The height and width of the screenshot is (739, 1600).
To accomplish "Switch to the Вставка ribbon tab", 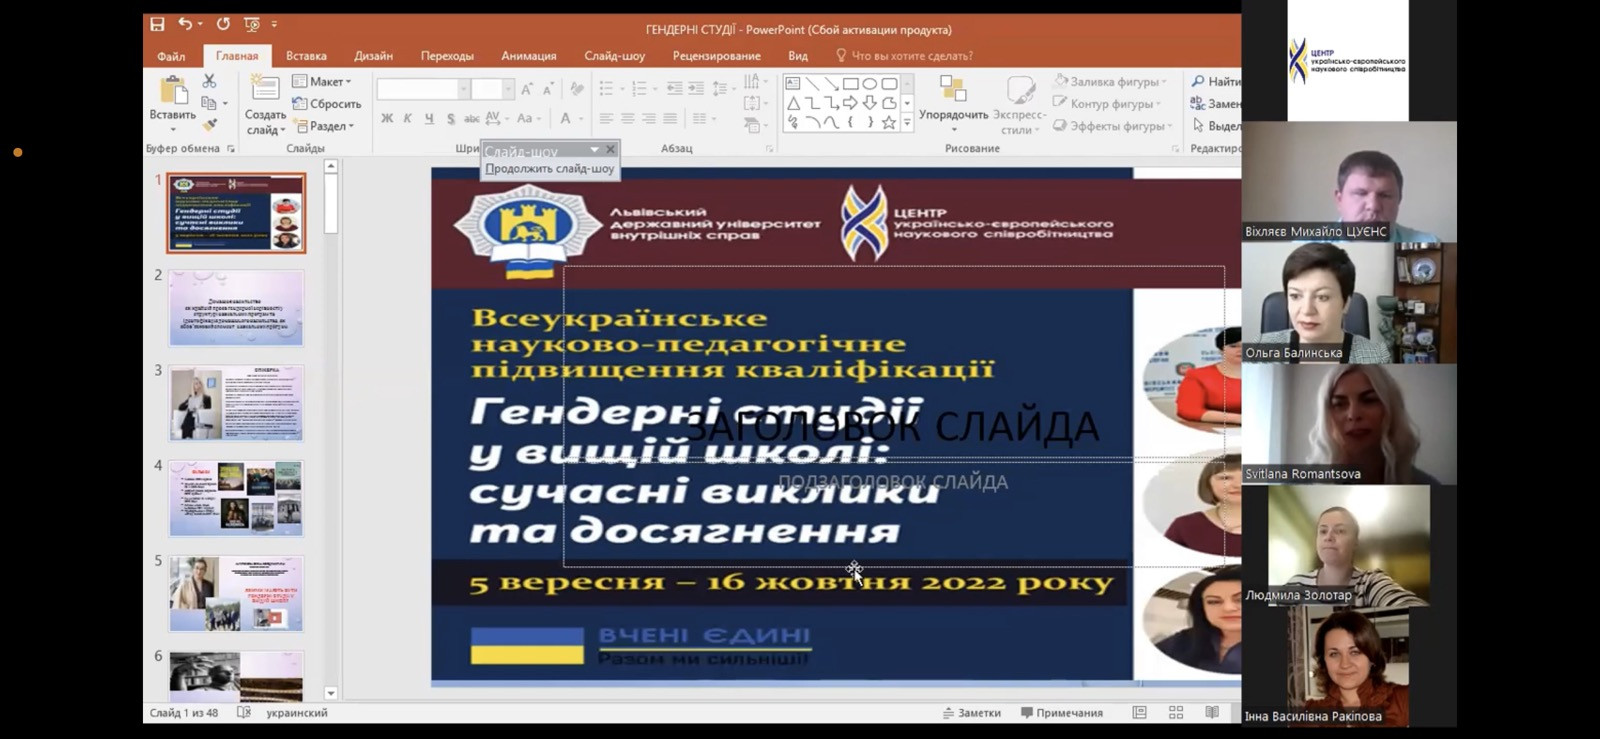I will click(x=306, y=56).
